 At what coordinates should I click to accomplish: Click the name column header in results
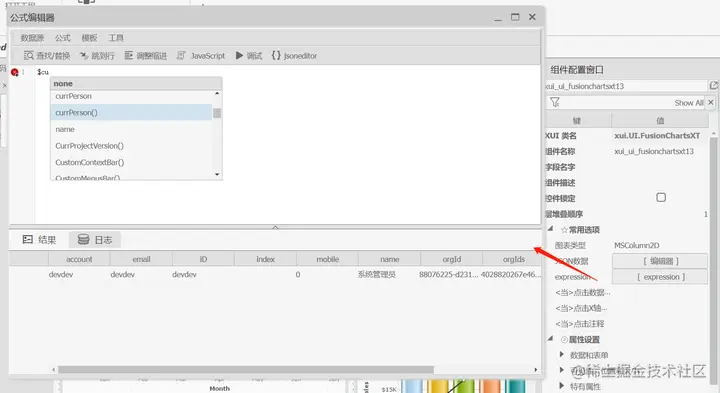(x=389, y=259)
